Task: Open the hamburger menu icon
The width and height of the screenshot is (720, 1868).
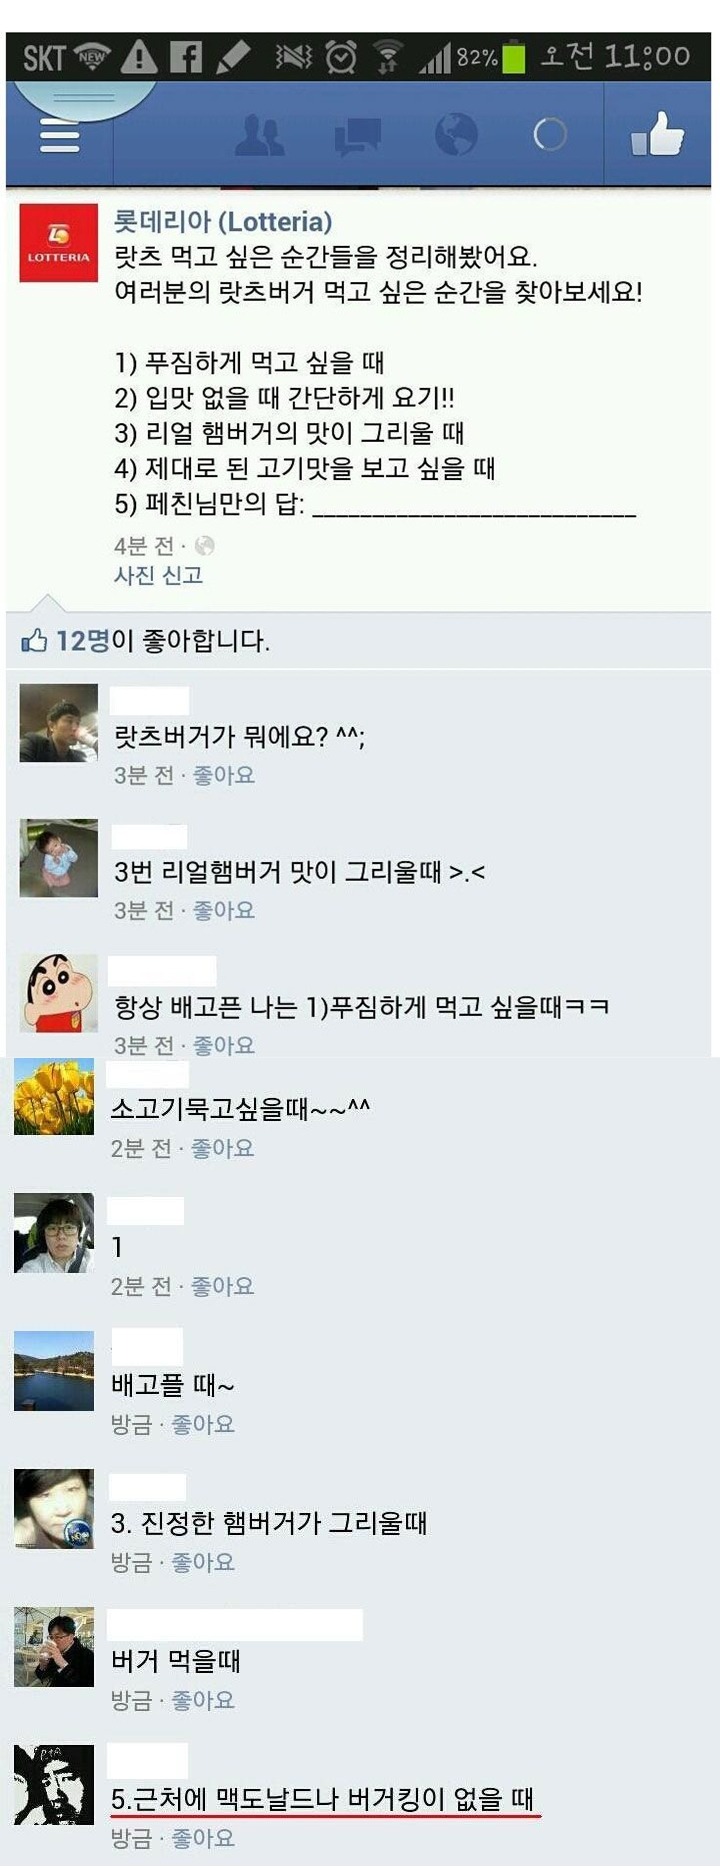Action: click(59, 134)
